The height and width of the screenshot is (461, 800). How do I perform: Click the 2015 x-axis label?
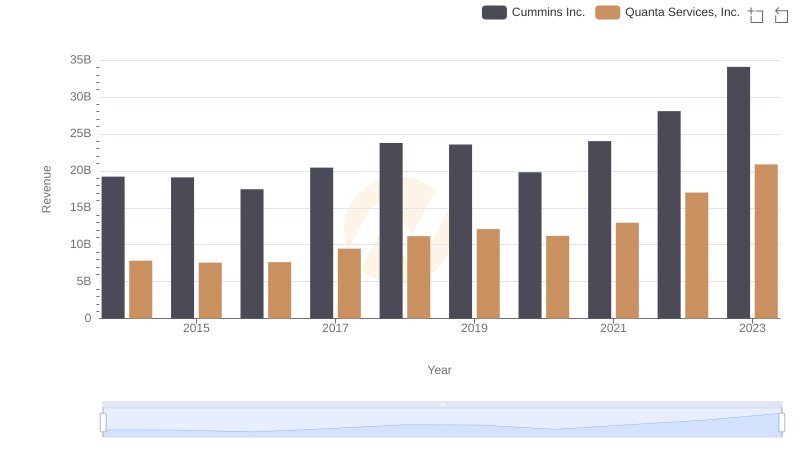click(x=196, y=328)
